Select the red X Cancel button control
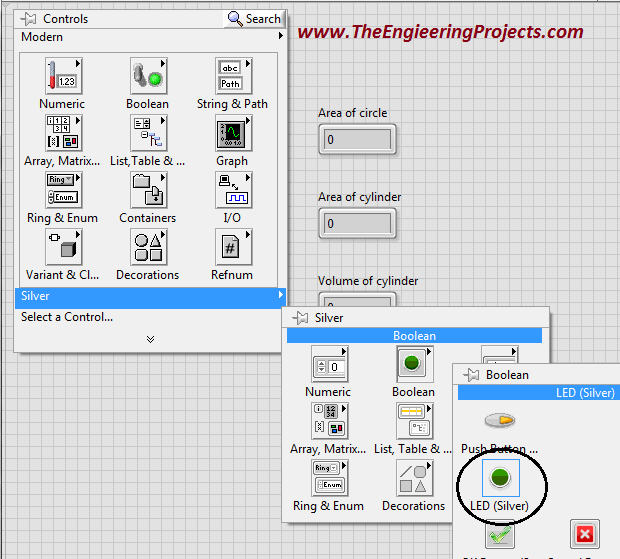620x559 pixels. 585,534
